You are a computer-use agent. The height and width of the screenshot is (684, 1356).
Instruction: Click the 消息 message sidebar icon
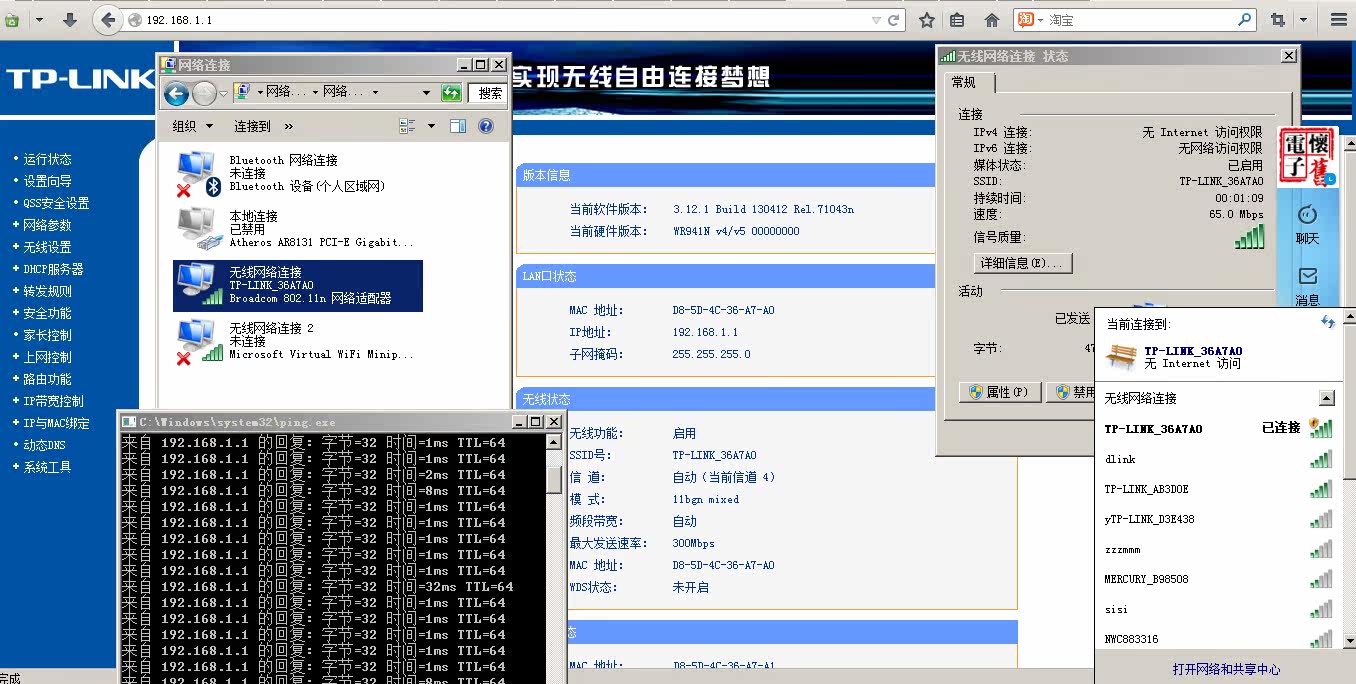tap(1307, 286)
